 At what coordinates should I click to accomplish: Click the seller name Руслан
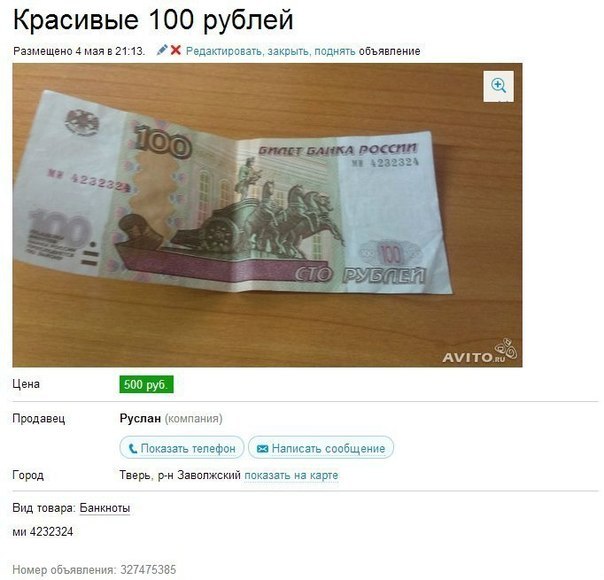coord(140,418)
